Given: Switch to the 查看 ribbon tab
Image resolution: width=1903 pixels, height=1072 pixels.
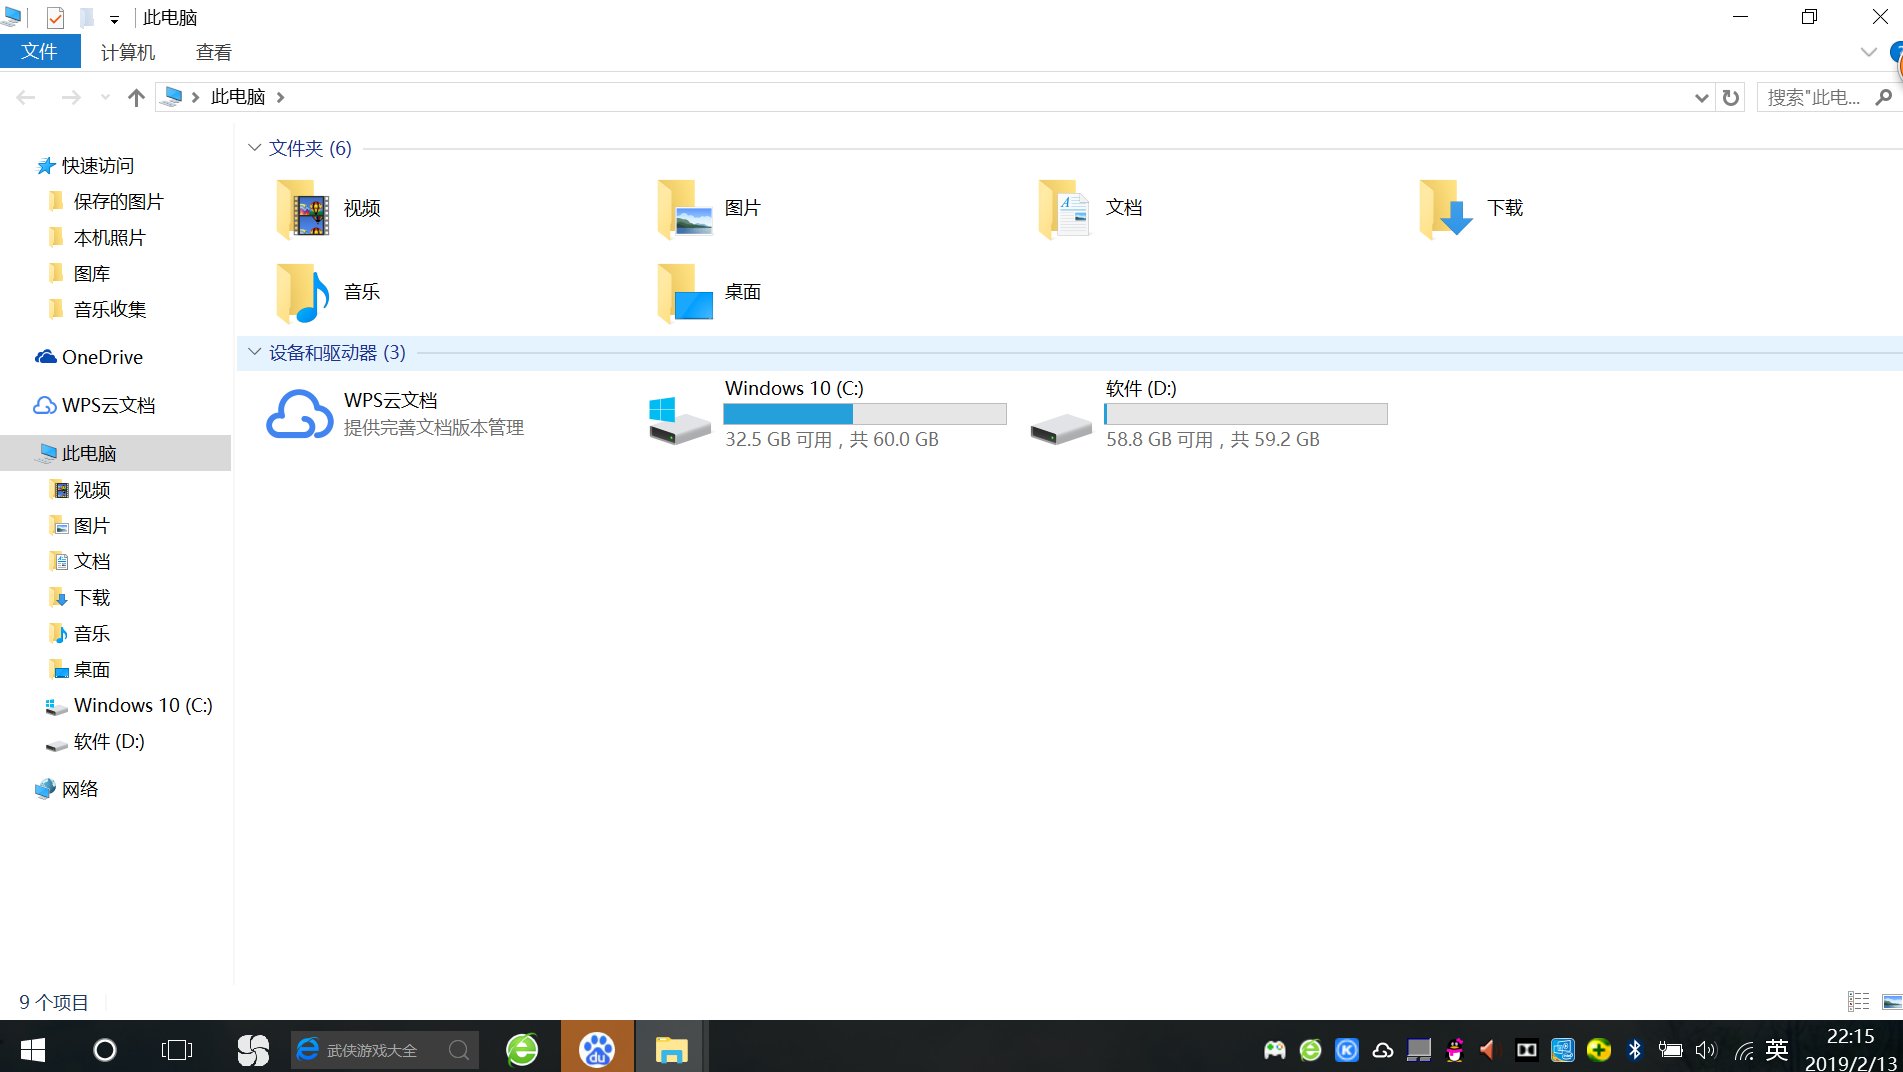Looking at the screenshot, I should pyautogui.click(x=213, y=51).
